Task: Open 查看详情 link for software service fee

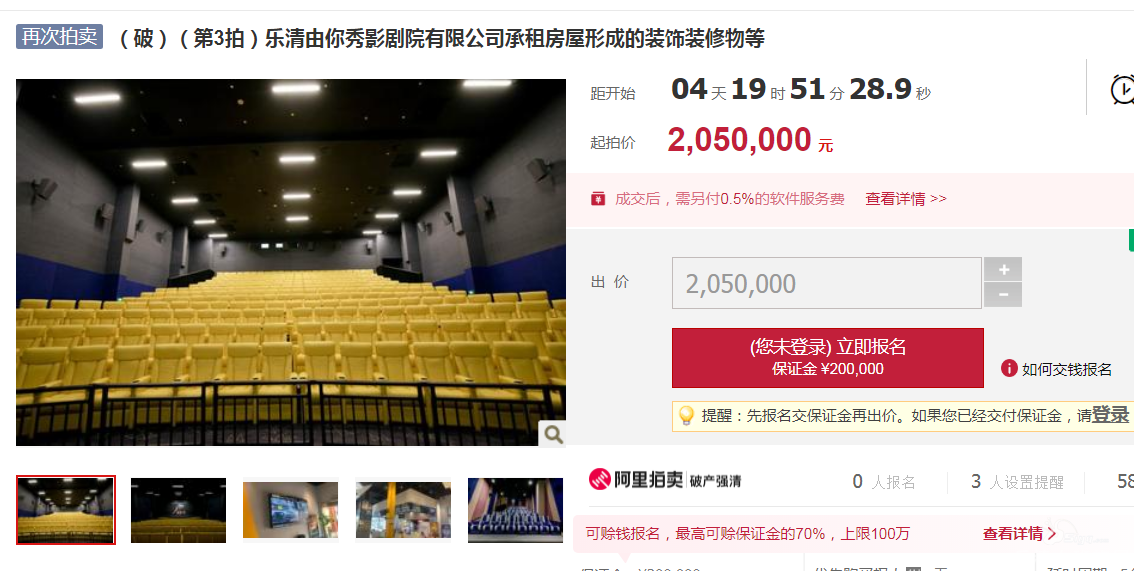Action: pyautogui.click(x=905, y=199)
